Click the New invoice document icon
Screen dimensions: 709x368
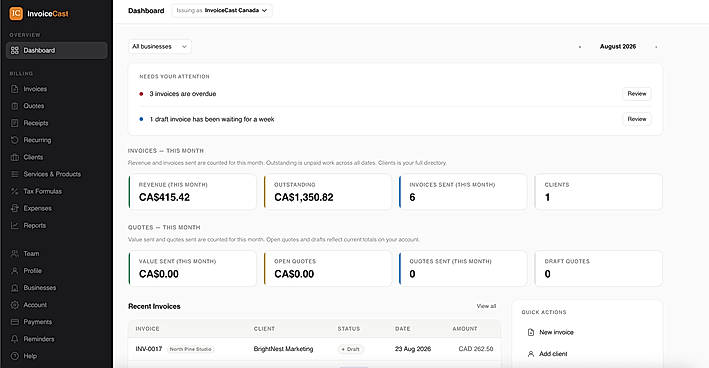pyautogui.click(x=531, y=332)
